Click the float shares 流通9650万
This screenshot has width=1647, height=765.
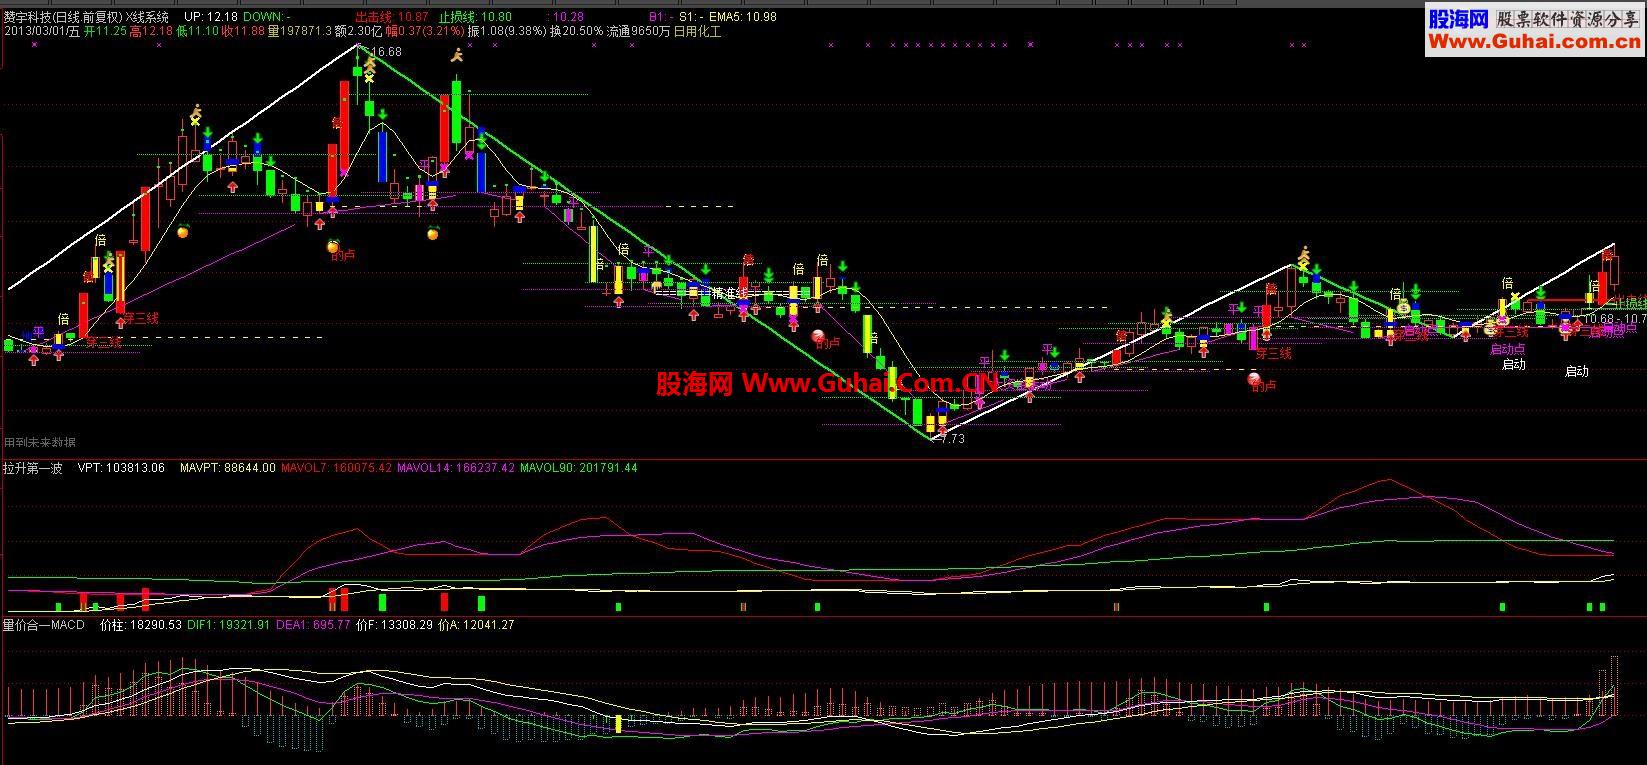(x=639, y=31)
